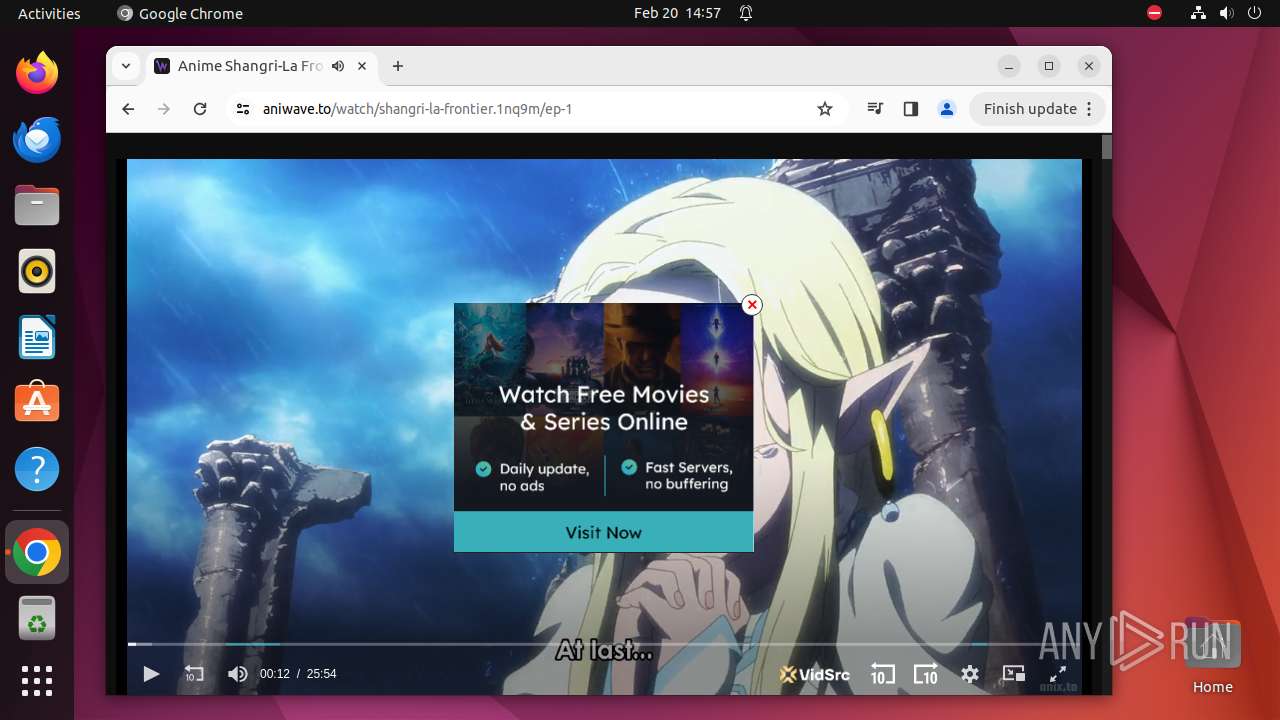
Task: Mute tab via speaker icon
Action: [338, 66]
